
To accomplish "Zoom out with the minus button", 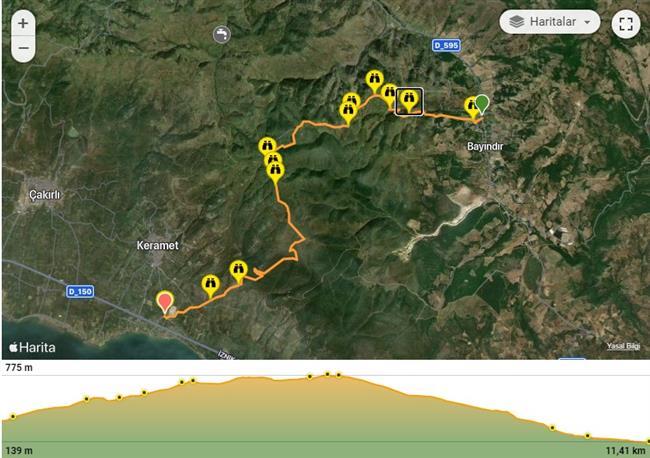I will point(23,48).
